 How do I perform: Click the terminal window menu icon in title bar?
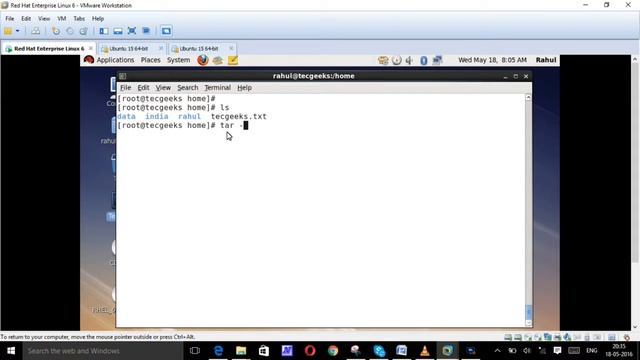tap(122, 76)
